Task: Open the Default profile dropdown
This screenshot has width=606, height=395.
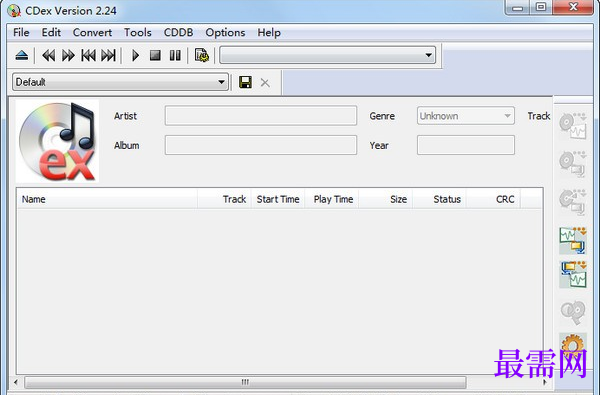Action: 120,82
